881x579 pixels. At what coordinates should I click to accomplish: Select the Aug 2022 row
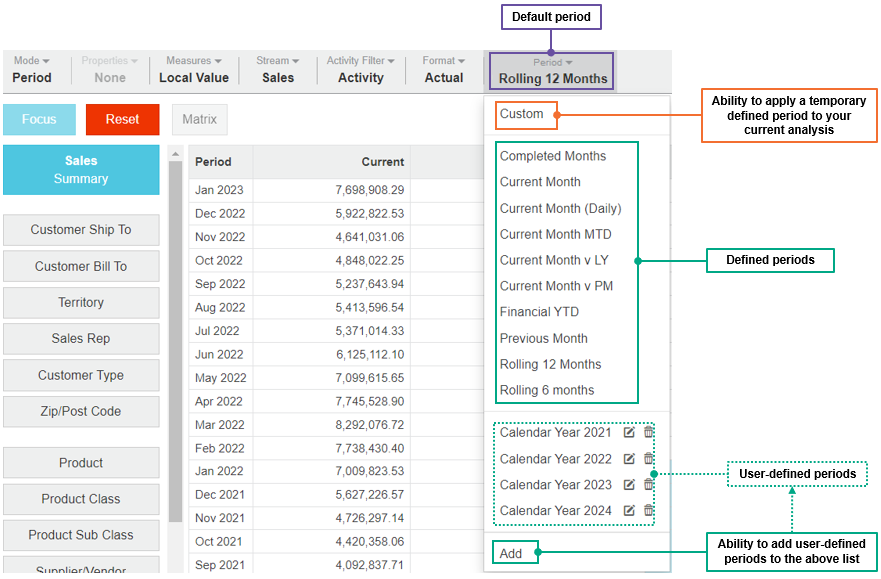coord(336,308)
